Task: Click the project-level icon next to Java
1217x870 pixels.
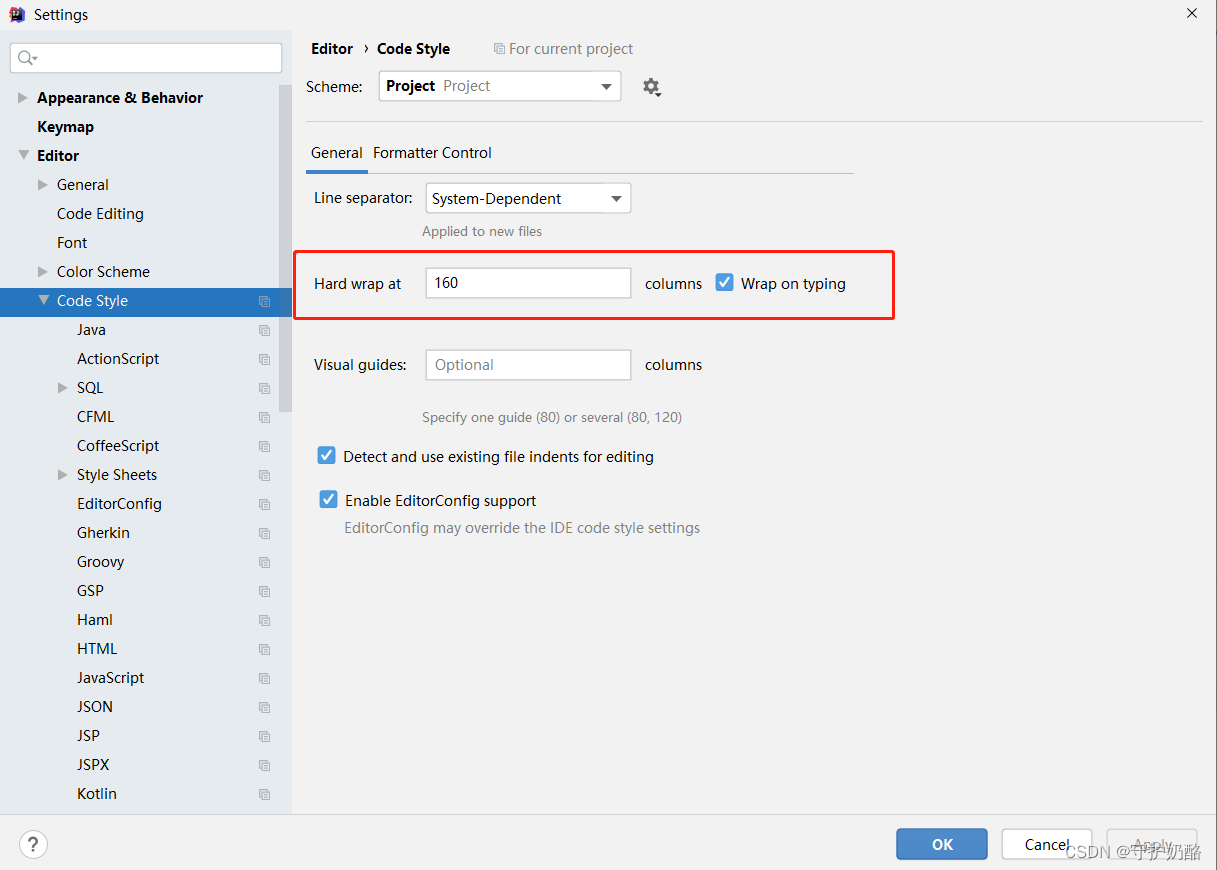Action: click(264, 330)
